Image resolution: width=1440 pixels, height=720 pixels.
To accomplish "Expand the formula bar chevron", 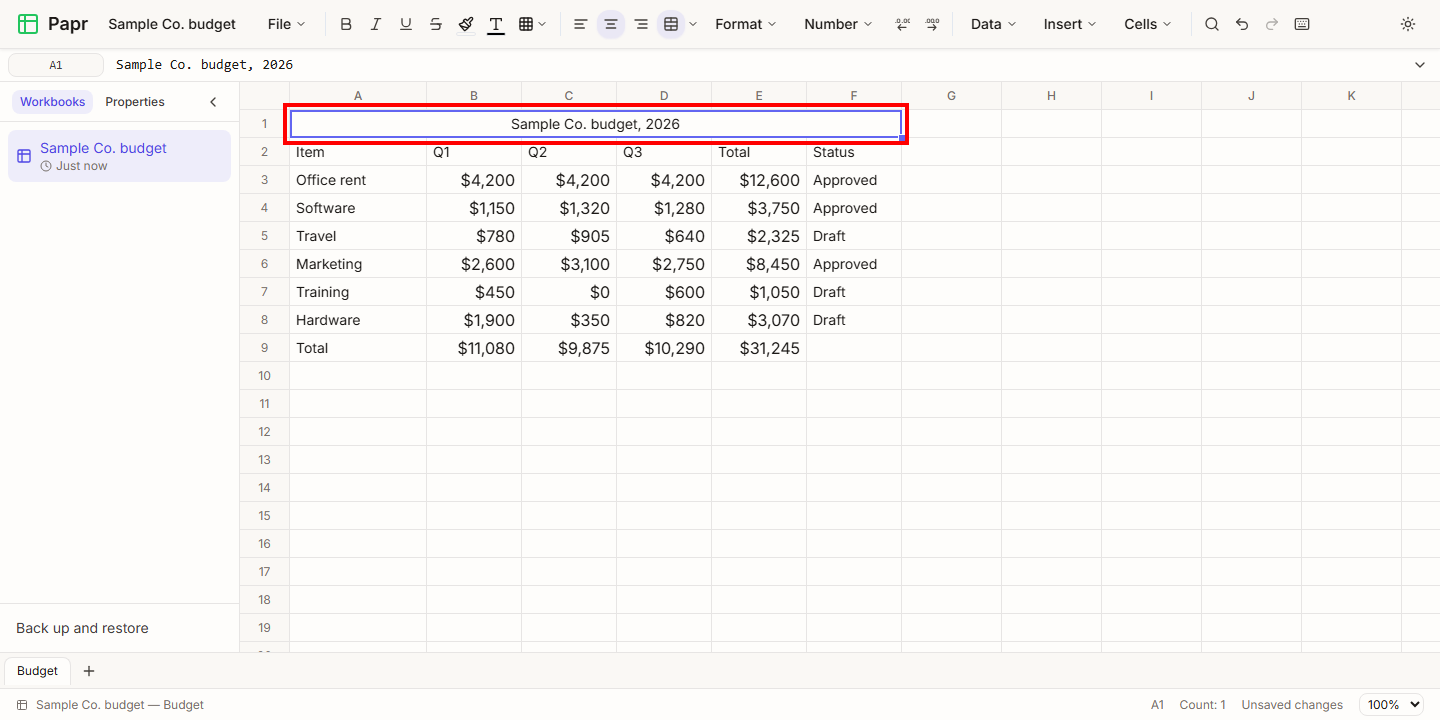I will click(1420, 65).
